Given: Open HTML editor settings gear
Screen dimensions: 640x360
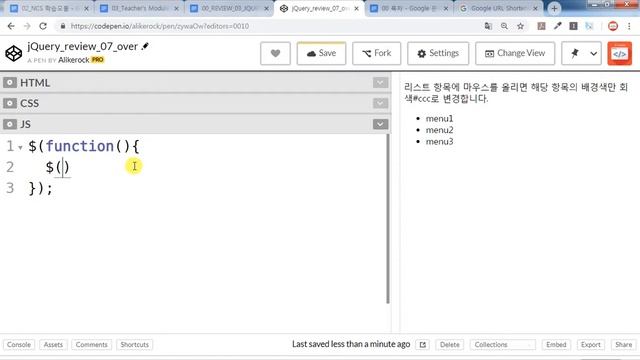Looking at the screenshot, I should point(10,83).
